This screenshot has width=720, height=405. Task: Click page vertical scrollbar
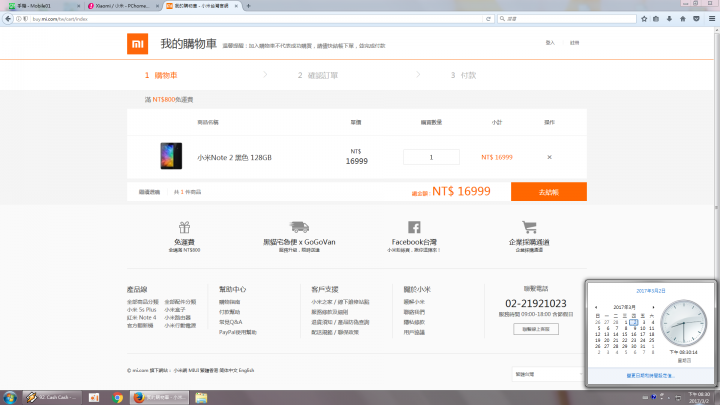pos(717,209)
